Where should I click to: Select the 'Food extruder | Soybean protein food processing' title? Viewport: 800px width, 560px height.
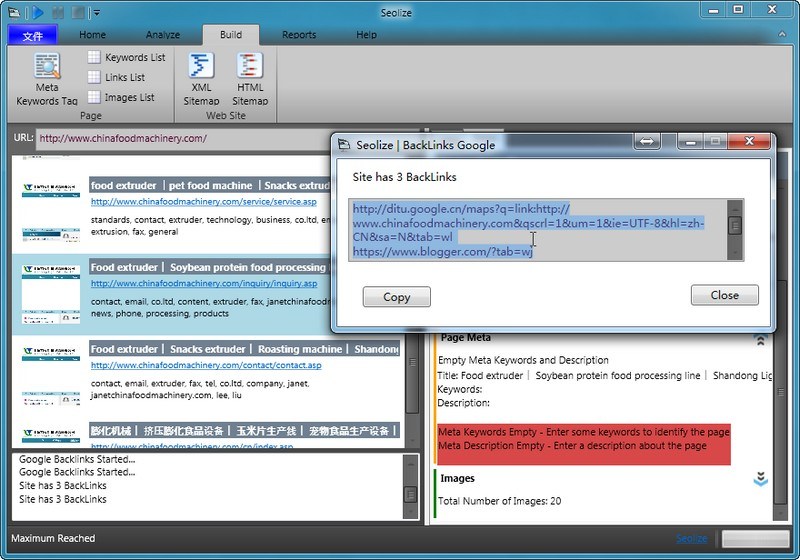coord(211,267)
